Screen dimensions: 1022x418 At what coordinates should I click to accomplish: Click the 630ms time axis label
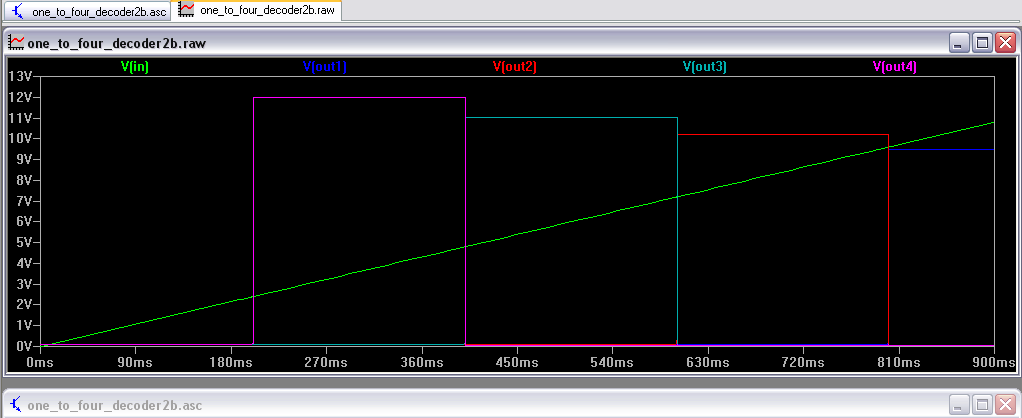pos(708,362)
